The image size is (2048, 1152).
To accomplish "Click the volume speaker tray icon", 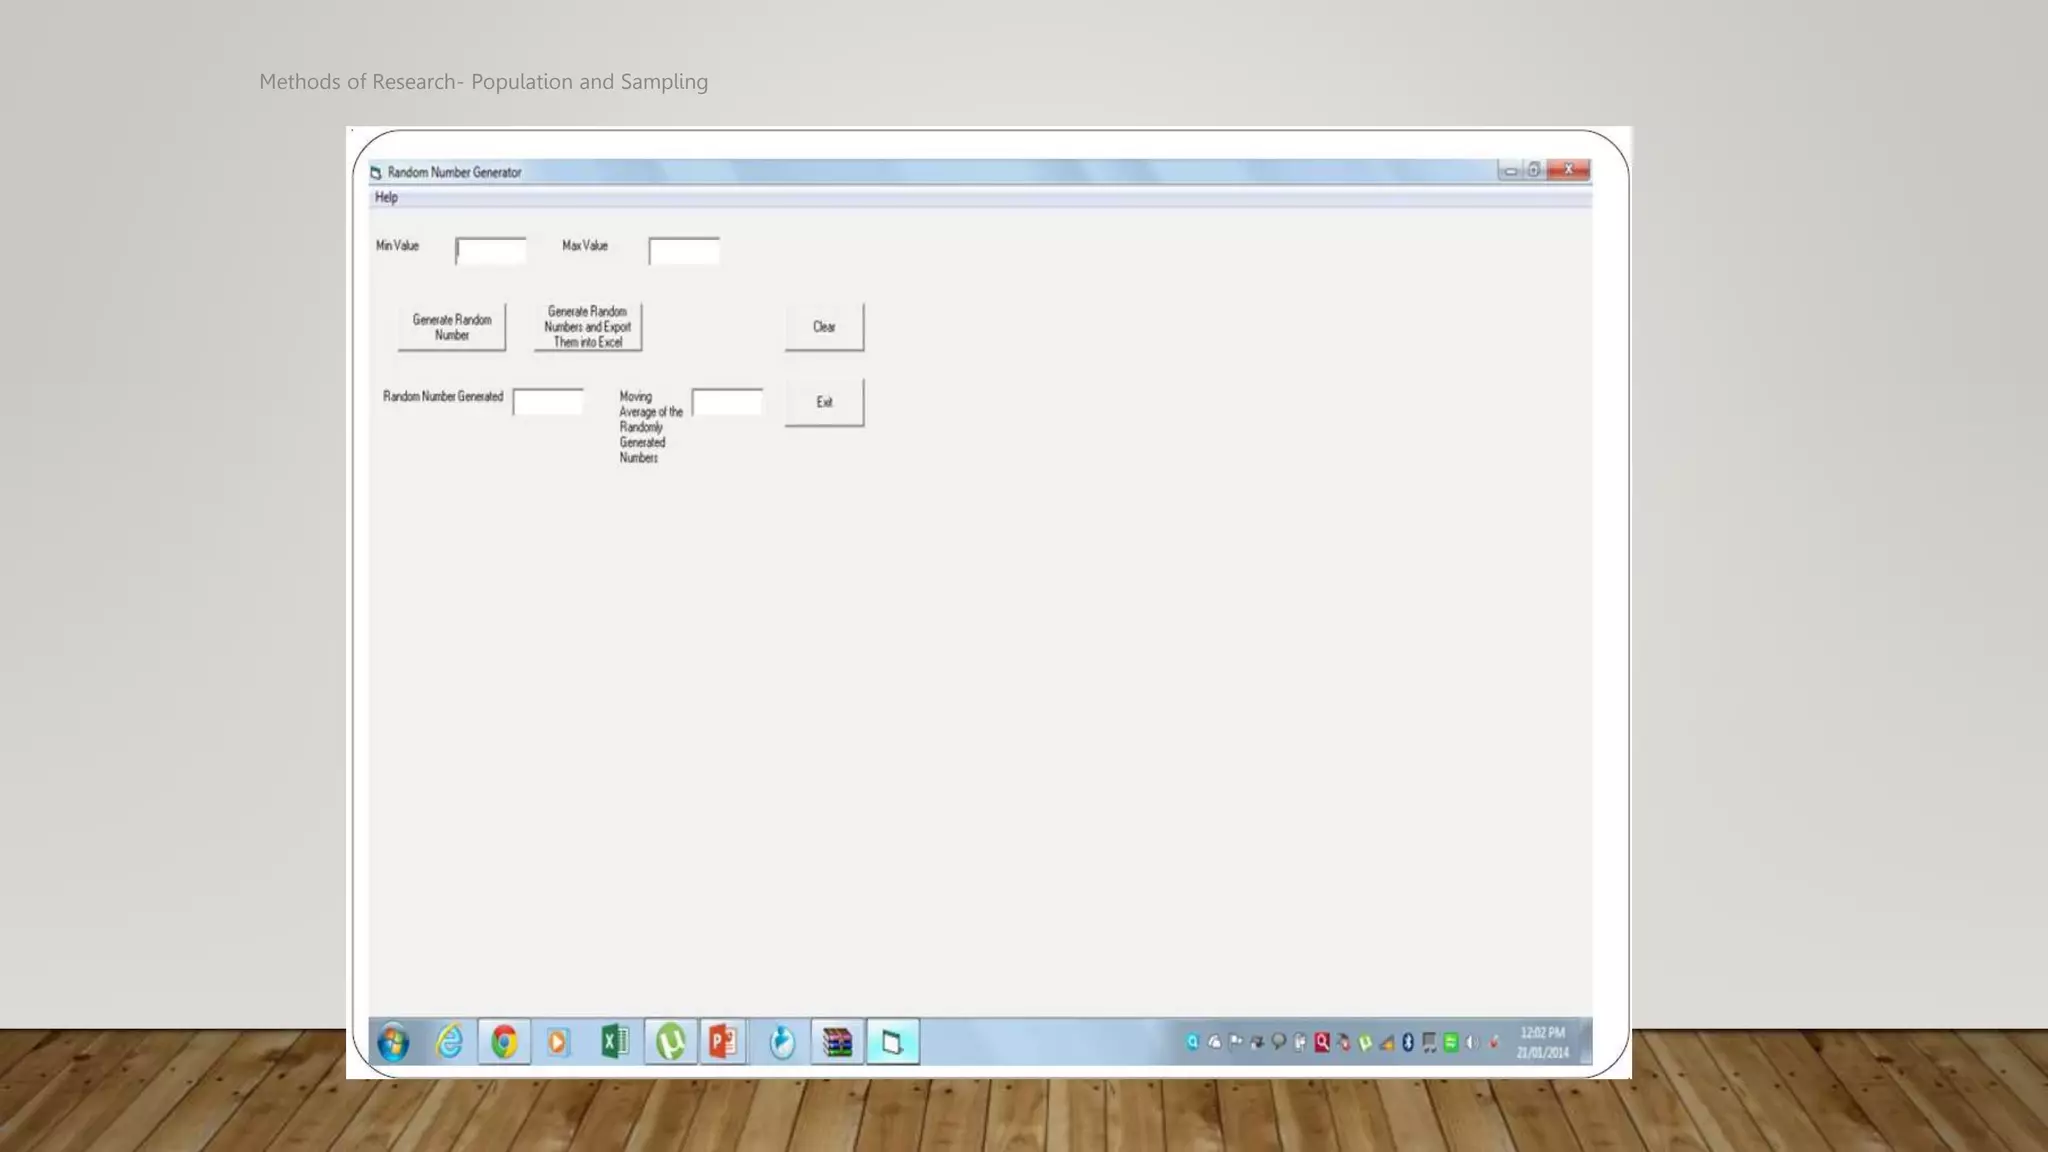I will (x=1472, y=1043).
